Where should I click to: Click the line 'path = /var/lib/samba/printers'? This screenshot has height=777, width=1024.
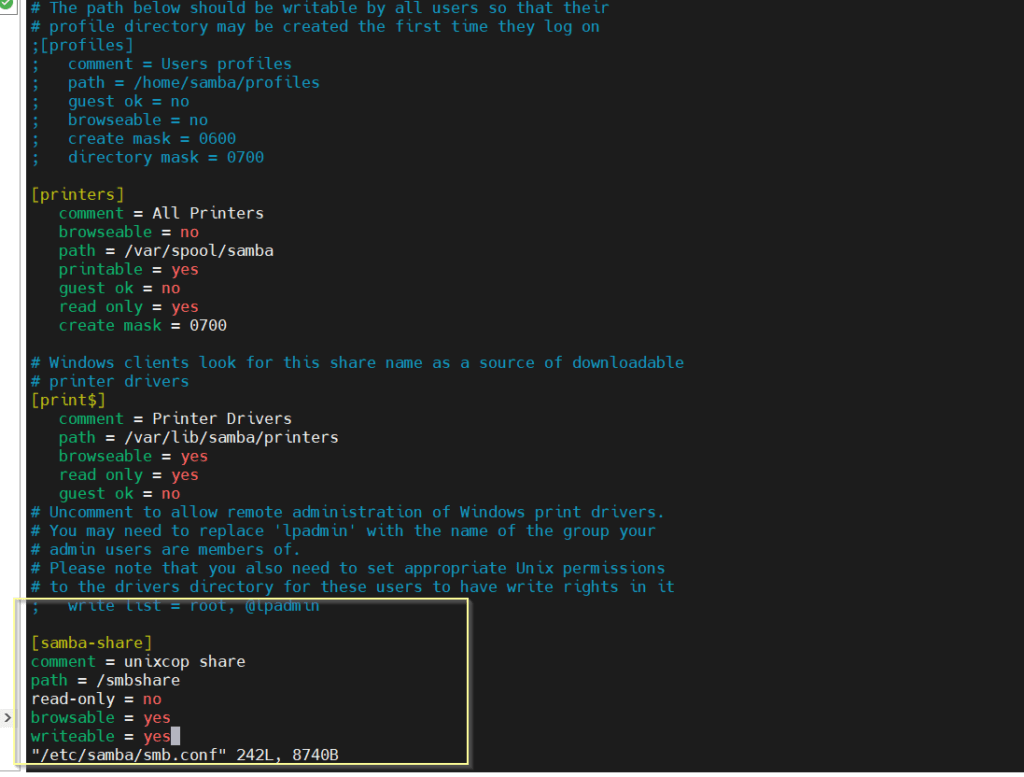click(x=199, y=437)
